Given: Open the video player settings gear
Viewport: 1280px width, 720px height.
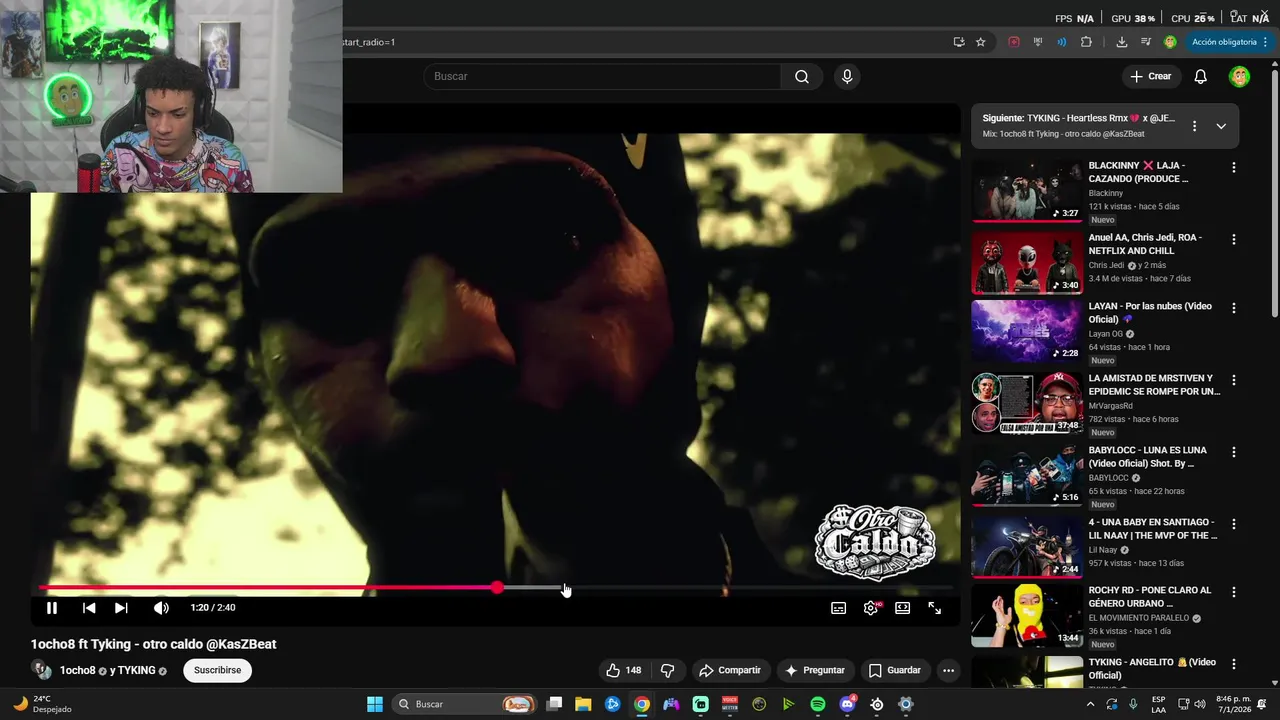Looking at the screenshot, I should pyautogui.click(x=871, y=608).
